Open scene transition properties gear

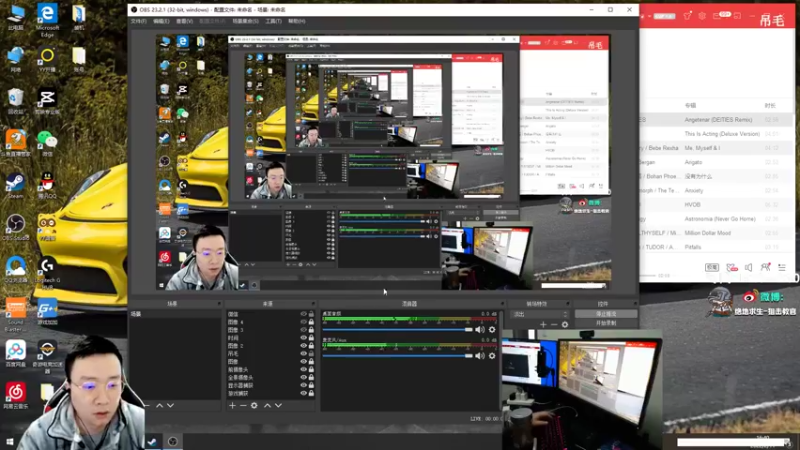pos(565,324)
